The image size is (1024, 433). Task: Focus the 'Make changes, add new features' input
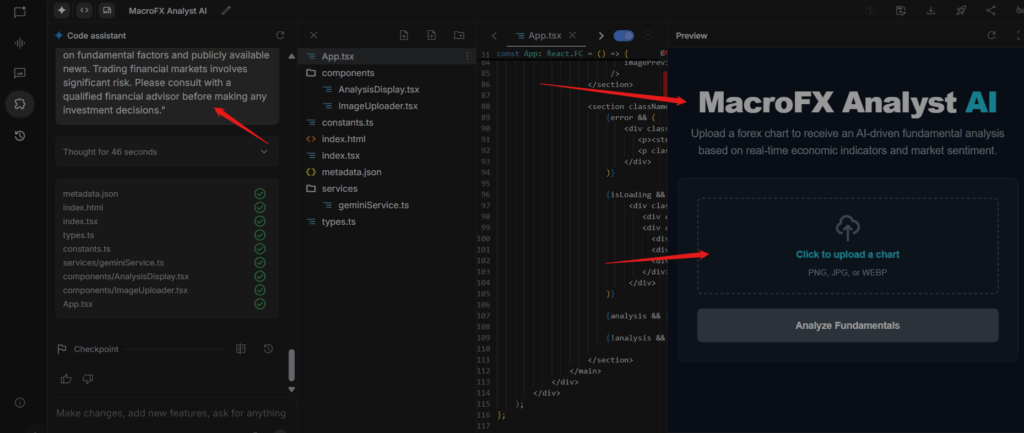pyautogui.click(x=171, y=413)
